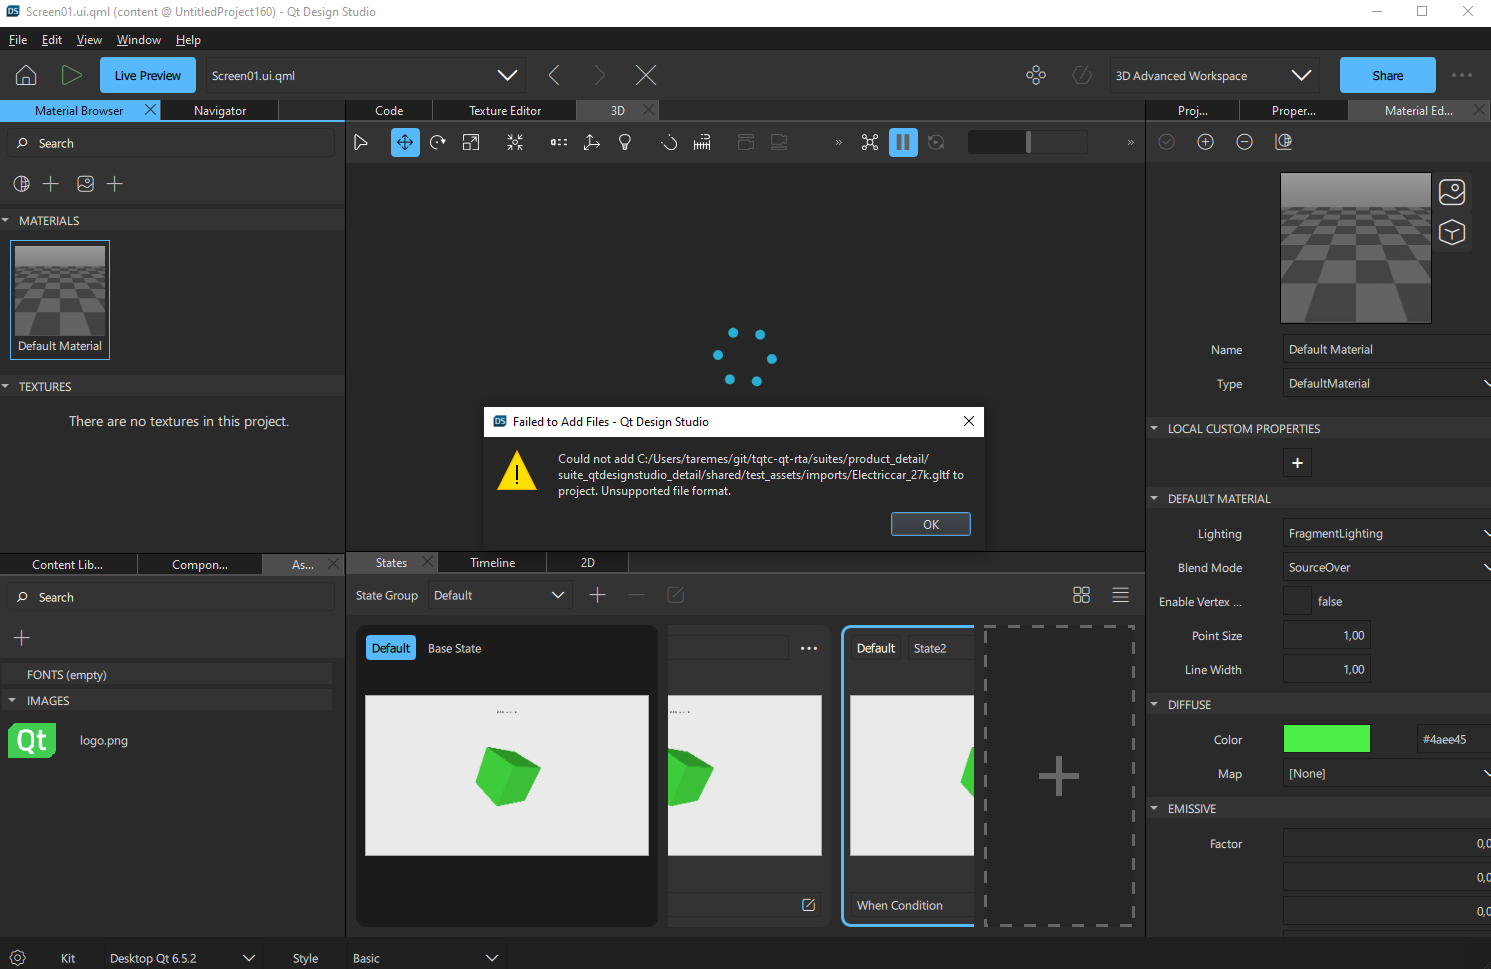Toggle Default button on Base State card
The height and width of the screenshot is (969, 1491).
(391, 648)
